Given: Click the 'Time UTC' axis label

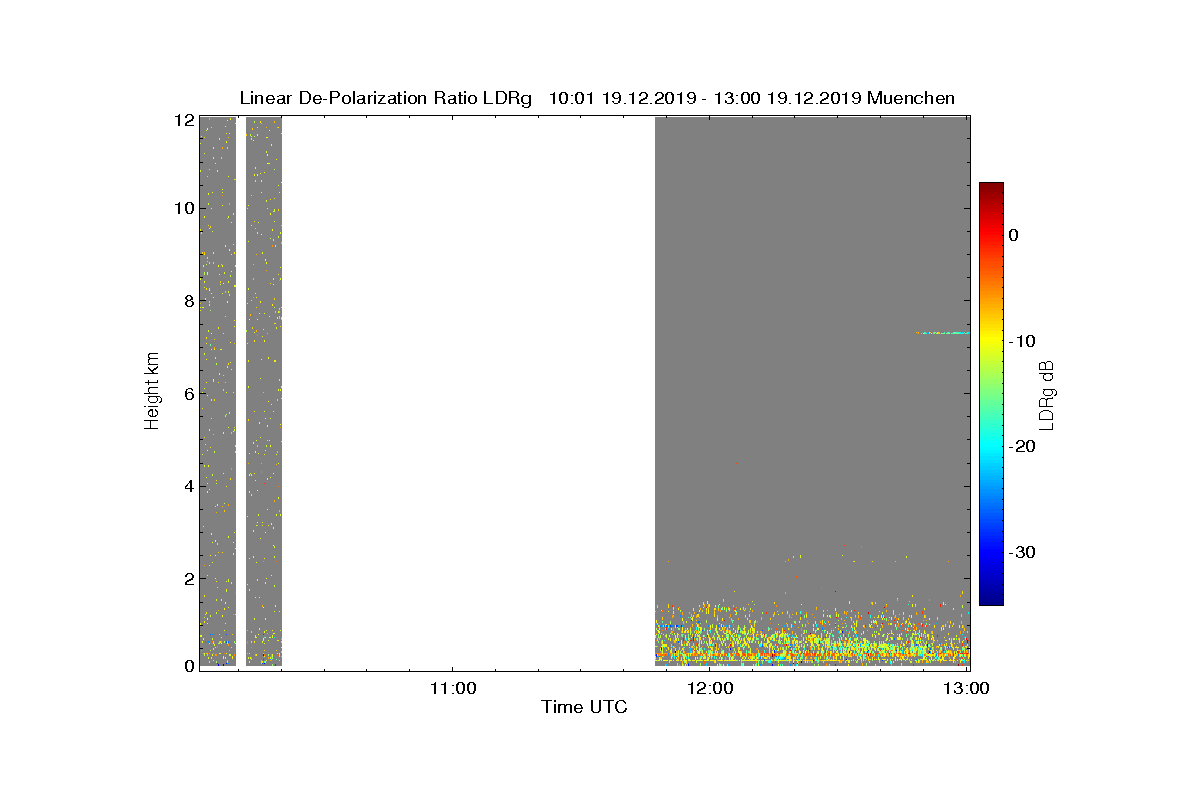Looking at the screenshot, I should [x=585, y=708].
